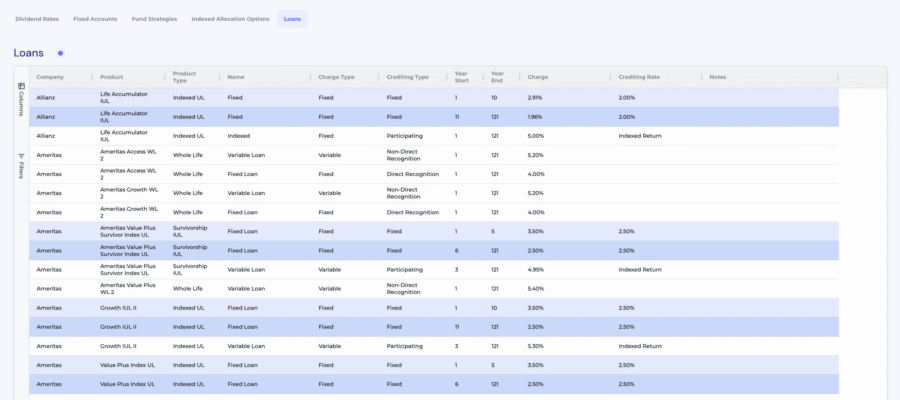
Task: Open the Fixed Accounts tab
Action: coord(95,19)
